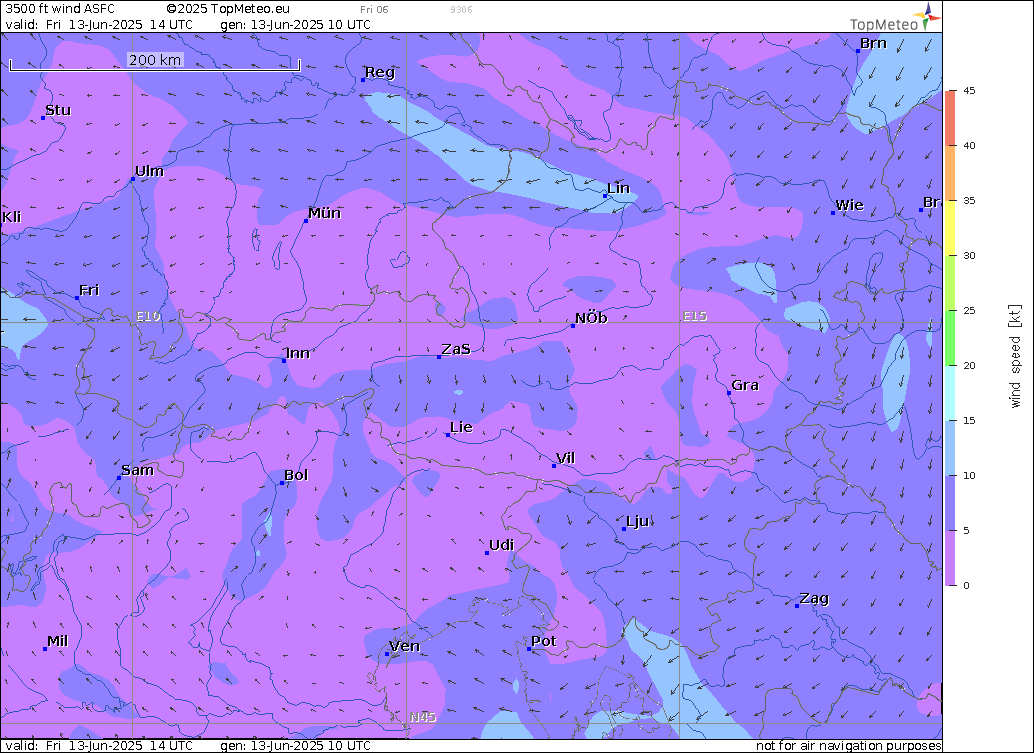The height and width of the screenshot is (753, 1034).
Task: Click the legend tick value "10"
Action: point(969,475)
